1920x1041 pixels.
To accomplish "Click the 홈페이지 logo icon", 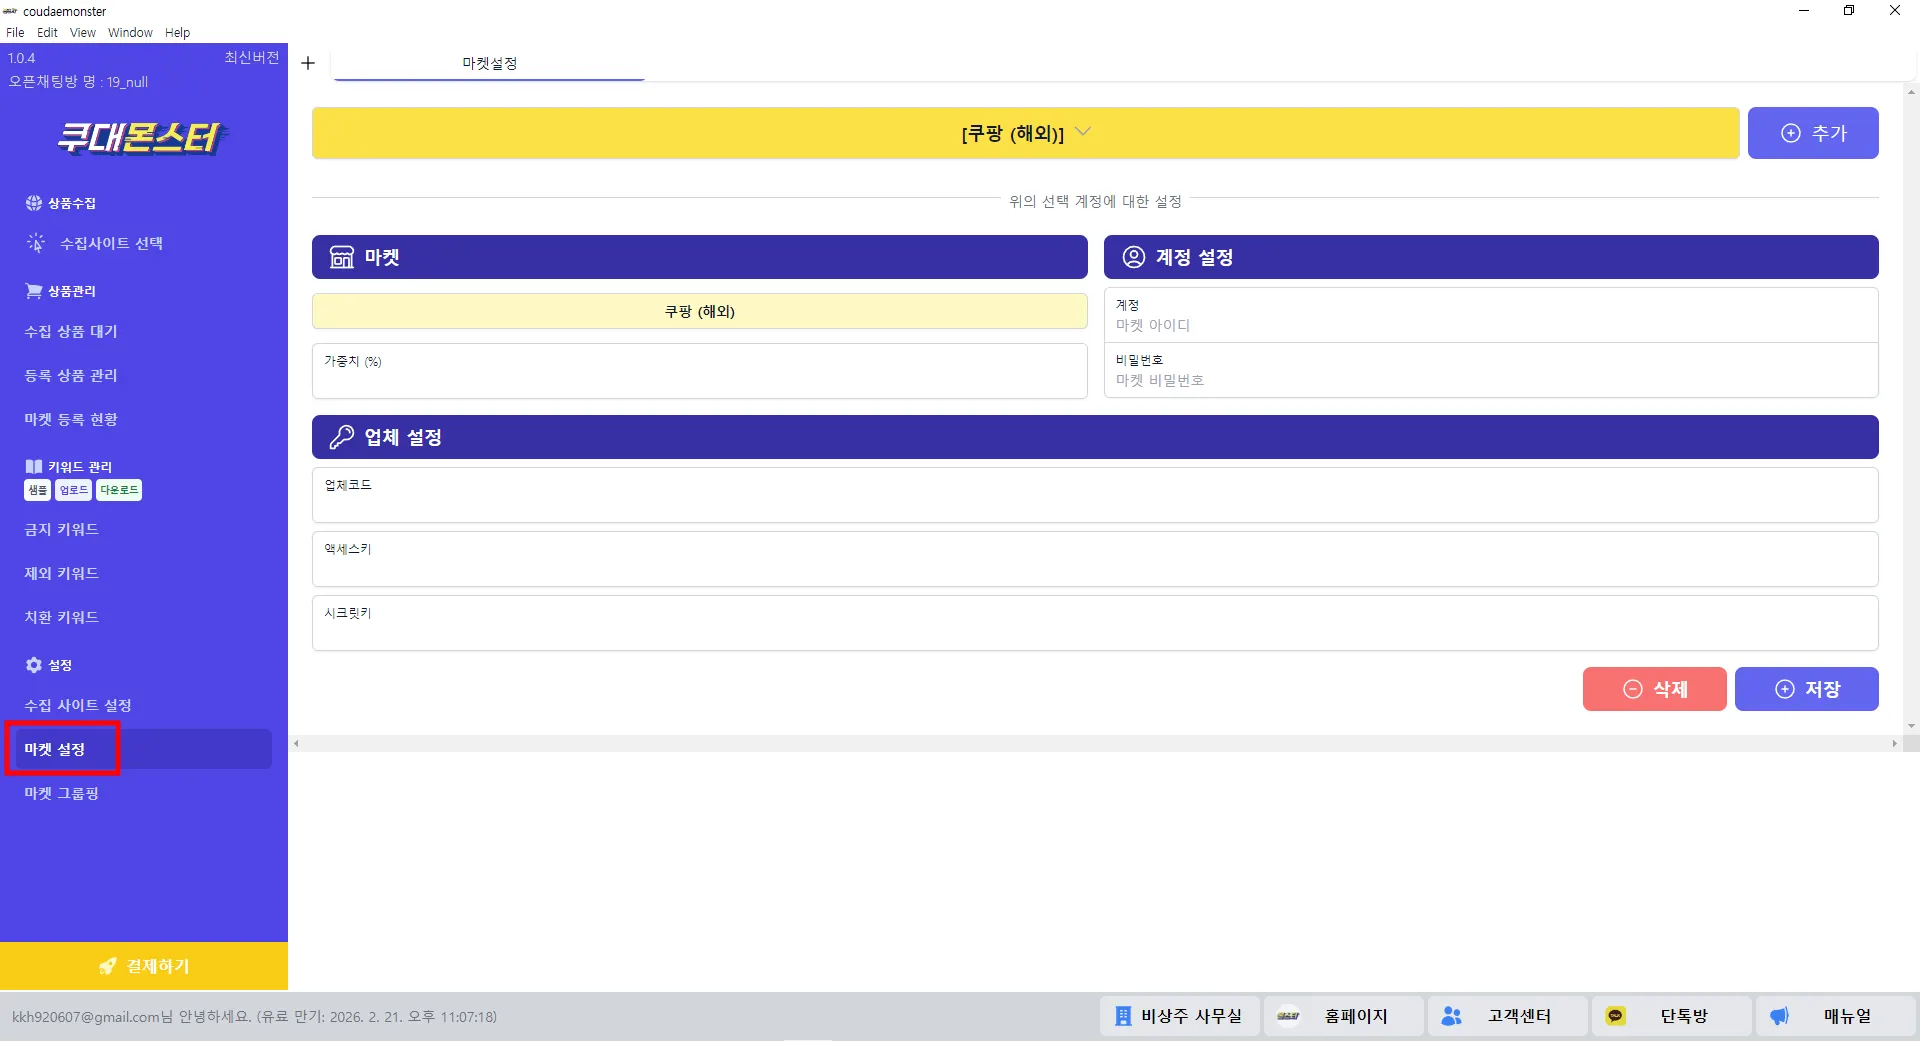I will (1288, 1016).
